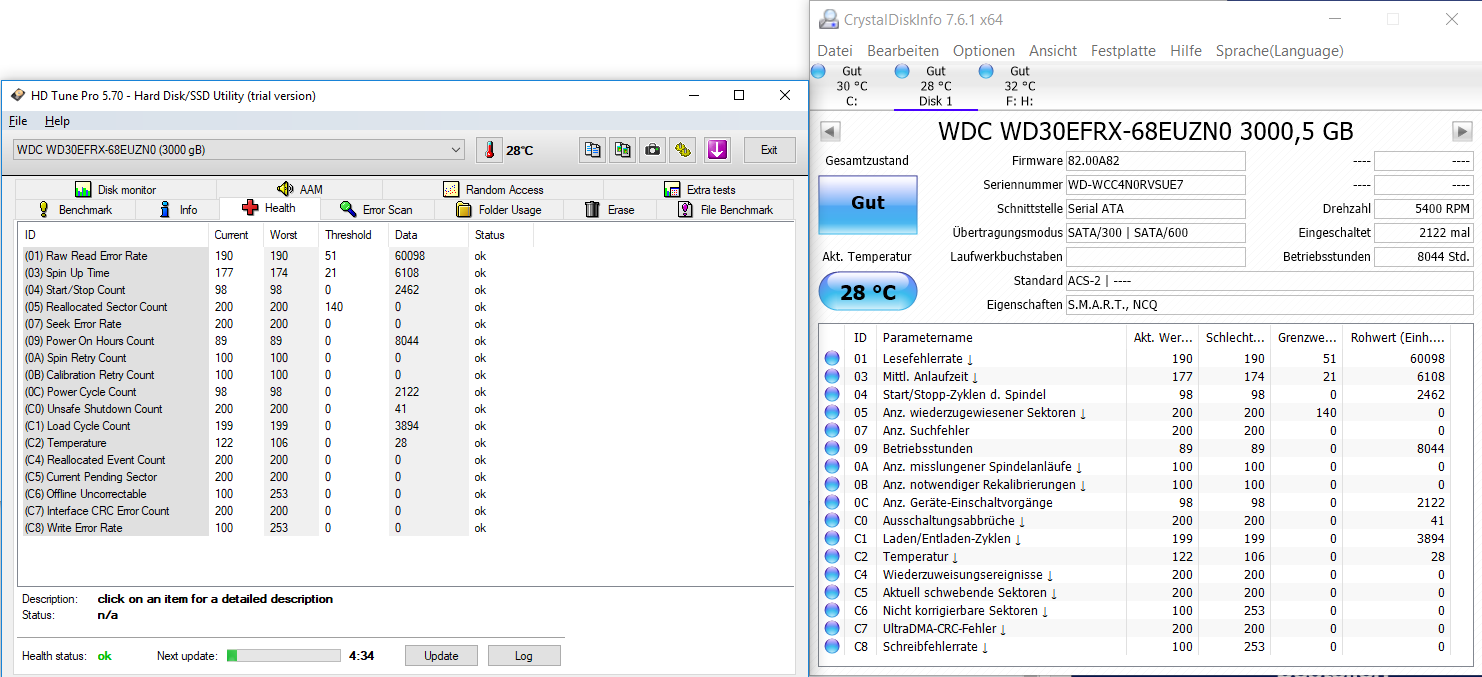Switch to the Benchmark tab
The image size is (1482, 677).
[75, 210]
